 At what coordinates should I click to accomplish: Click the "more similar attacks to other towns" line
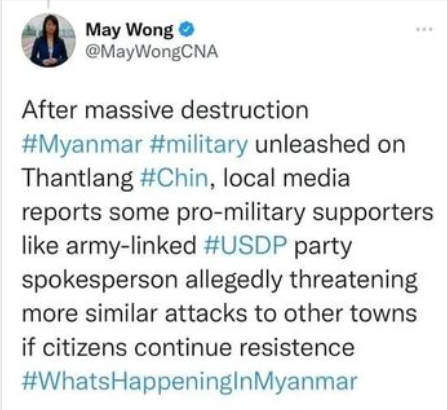click(x=219, y=314)
